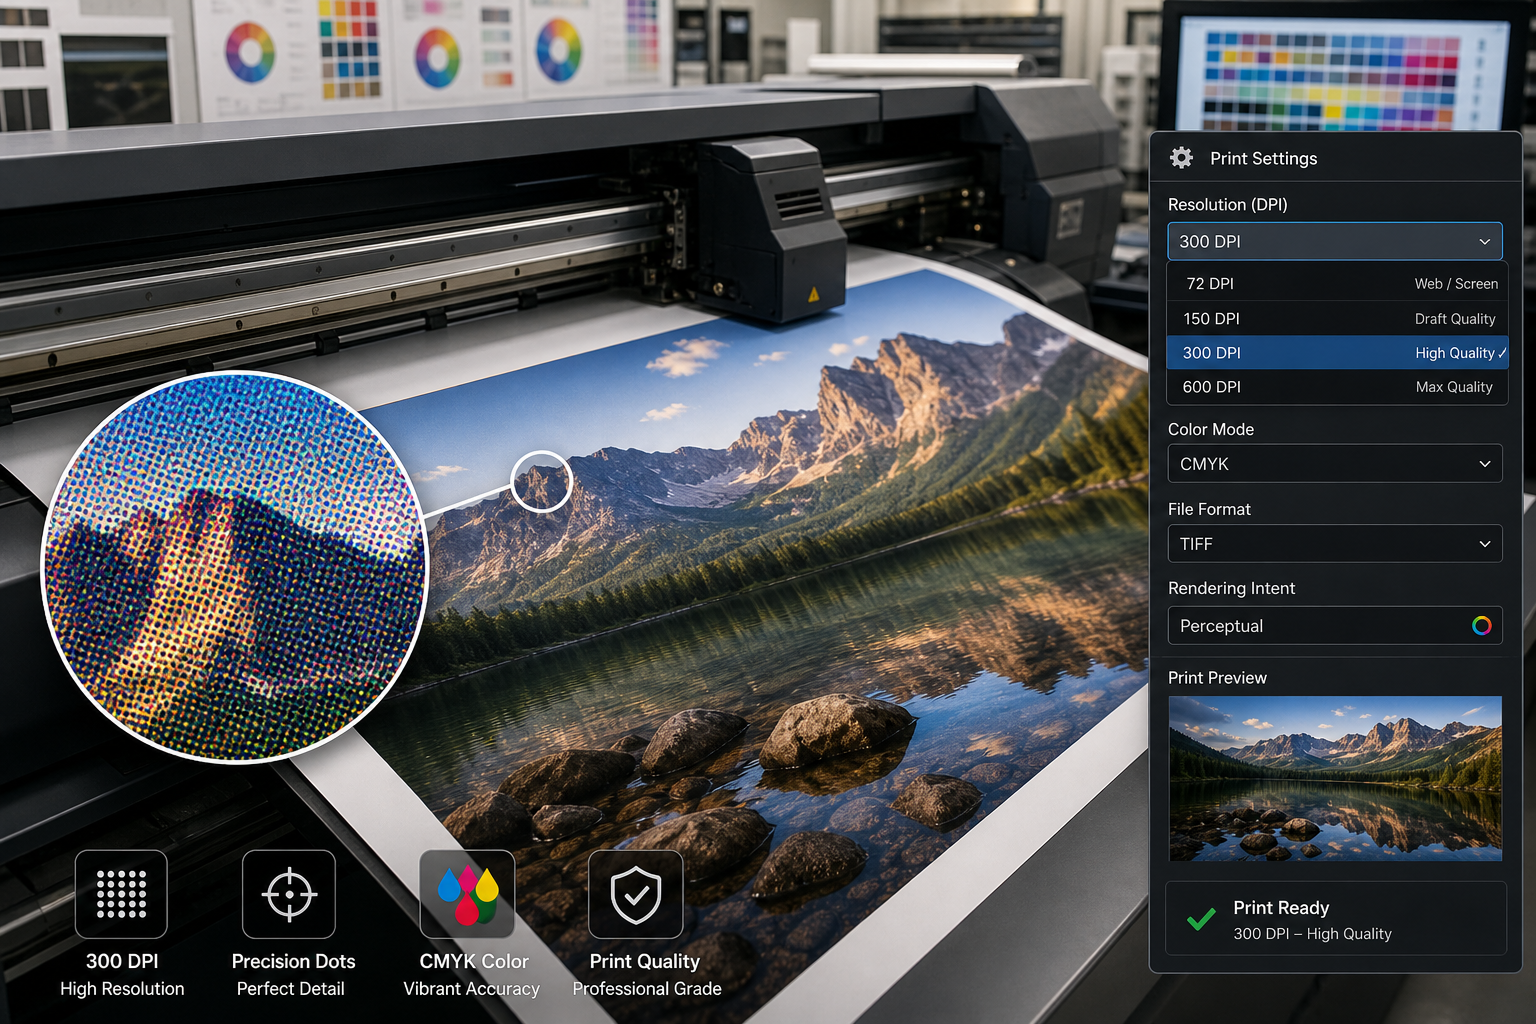Click the 'Print Settings' panel title
This screenshot has width=1536, height=1024.
[x=1263, y=158]
